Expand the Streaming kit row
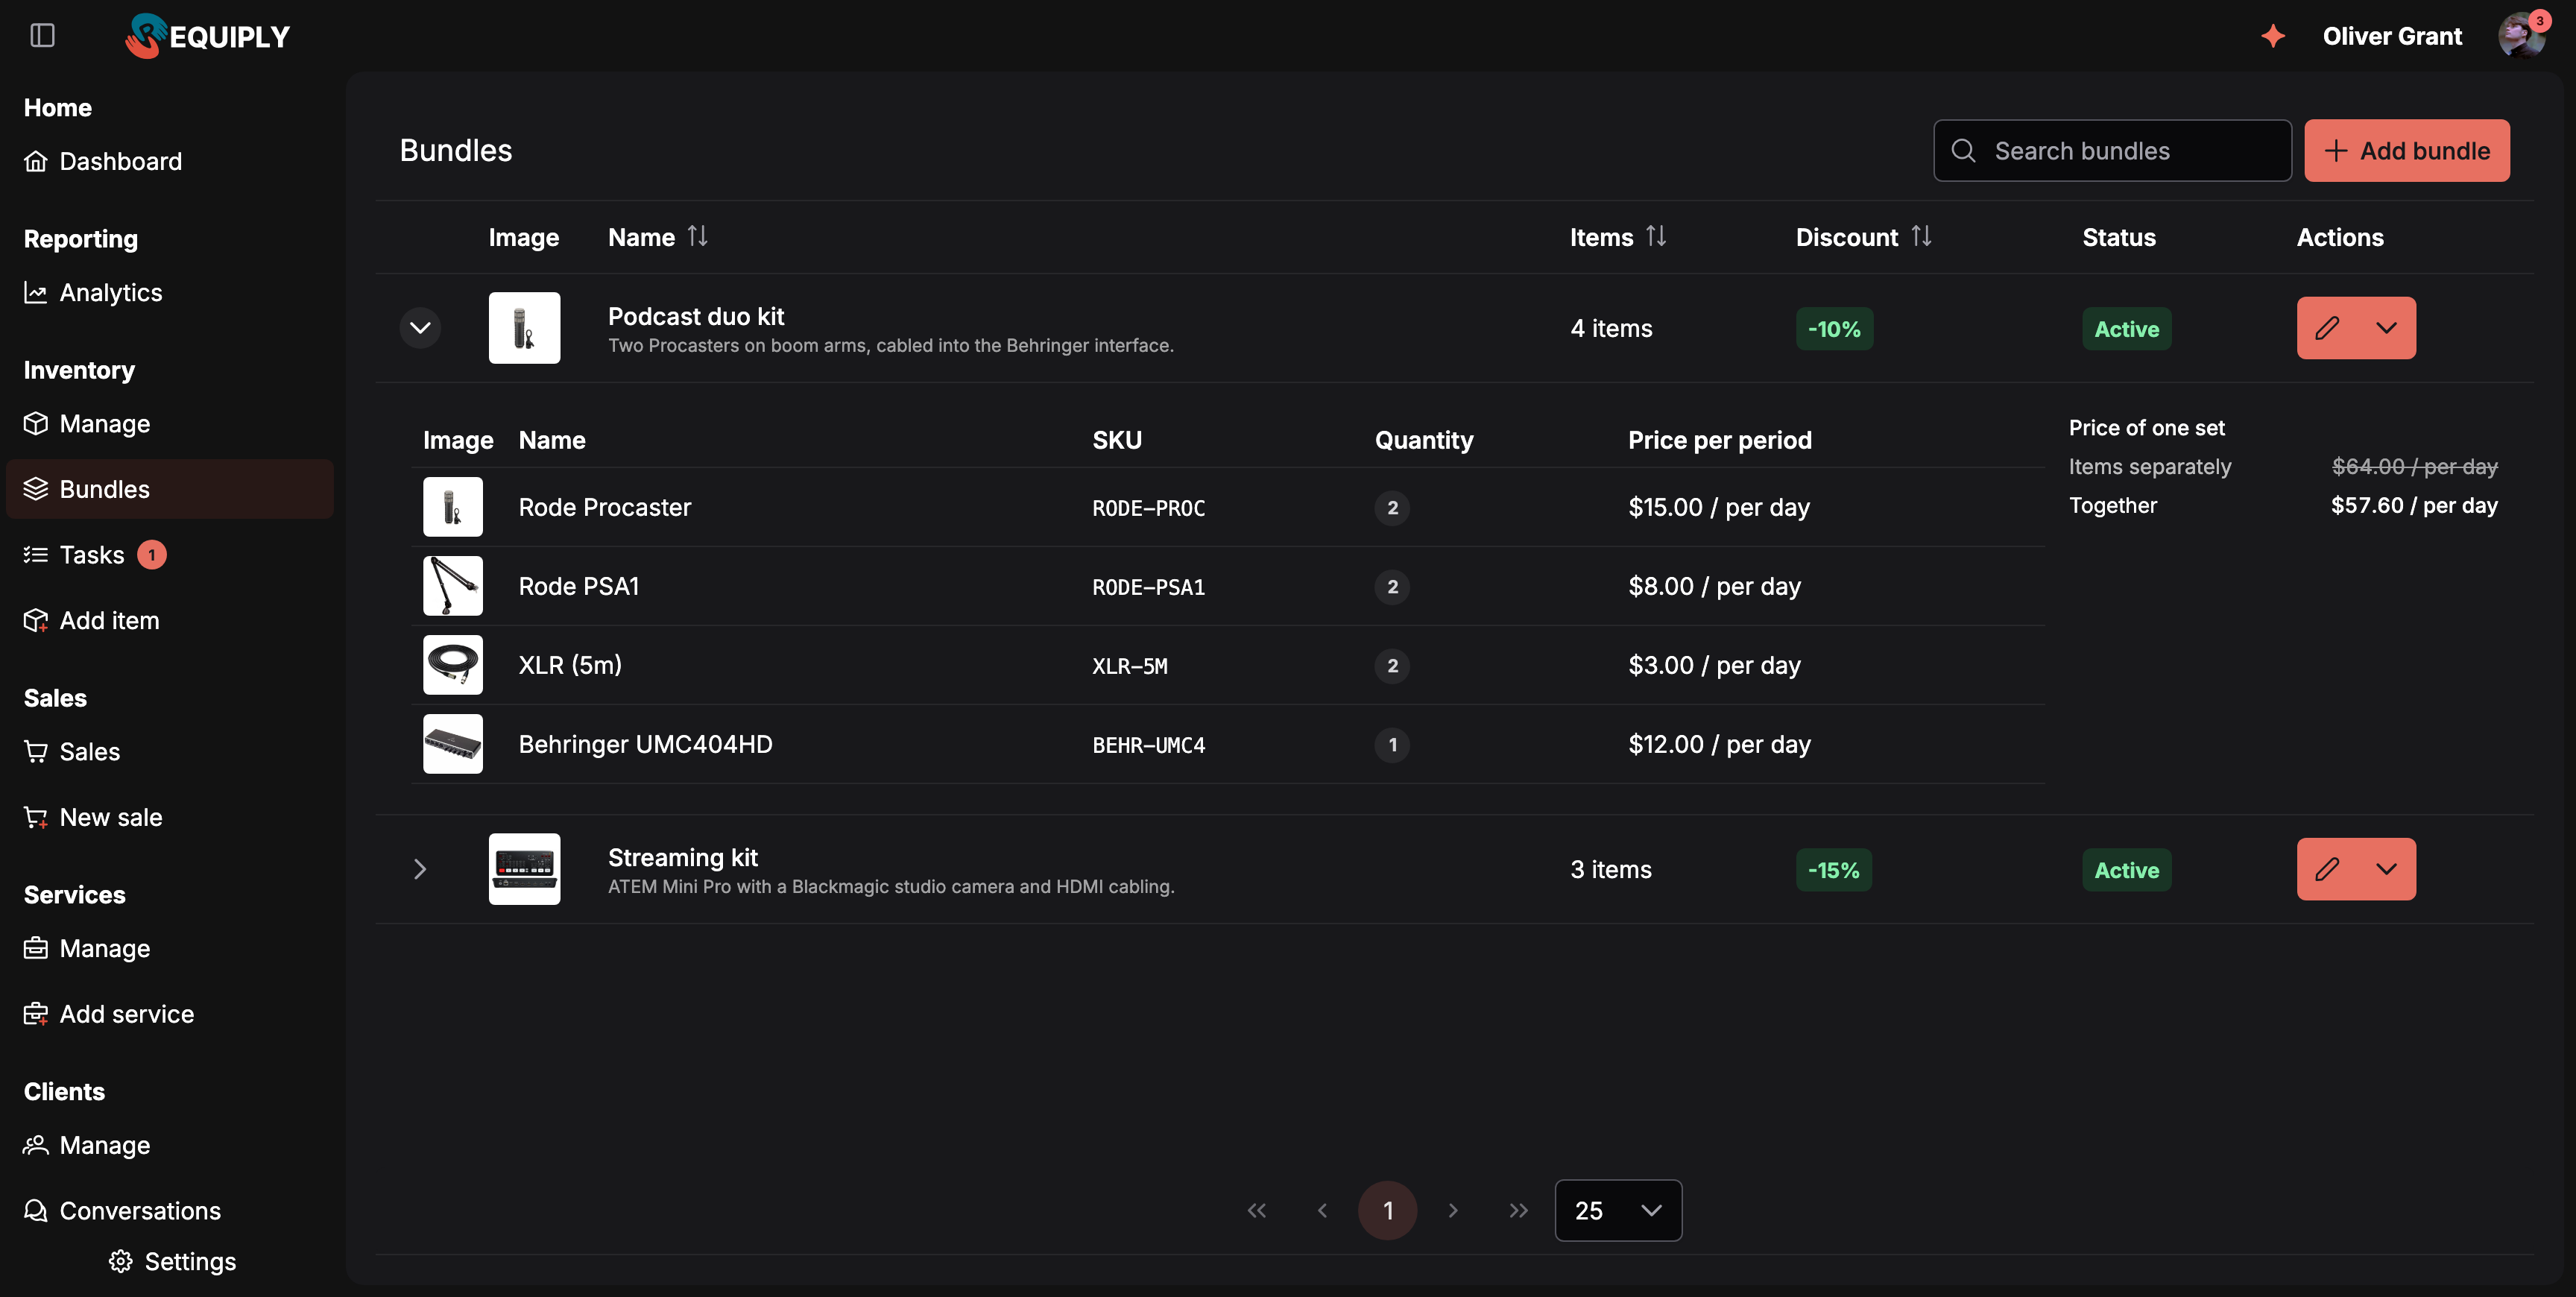The width and height of the screenshot is (2576, 1297). click(x=420, y=869)
